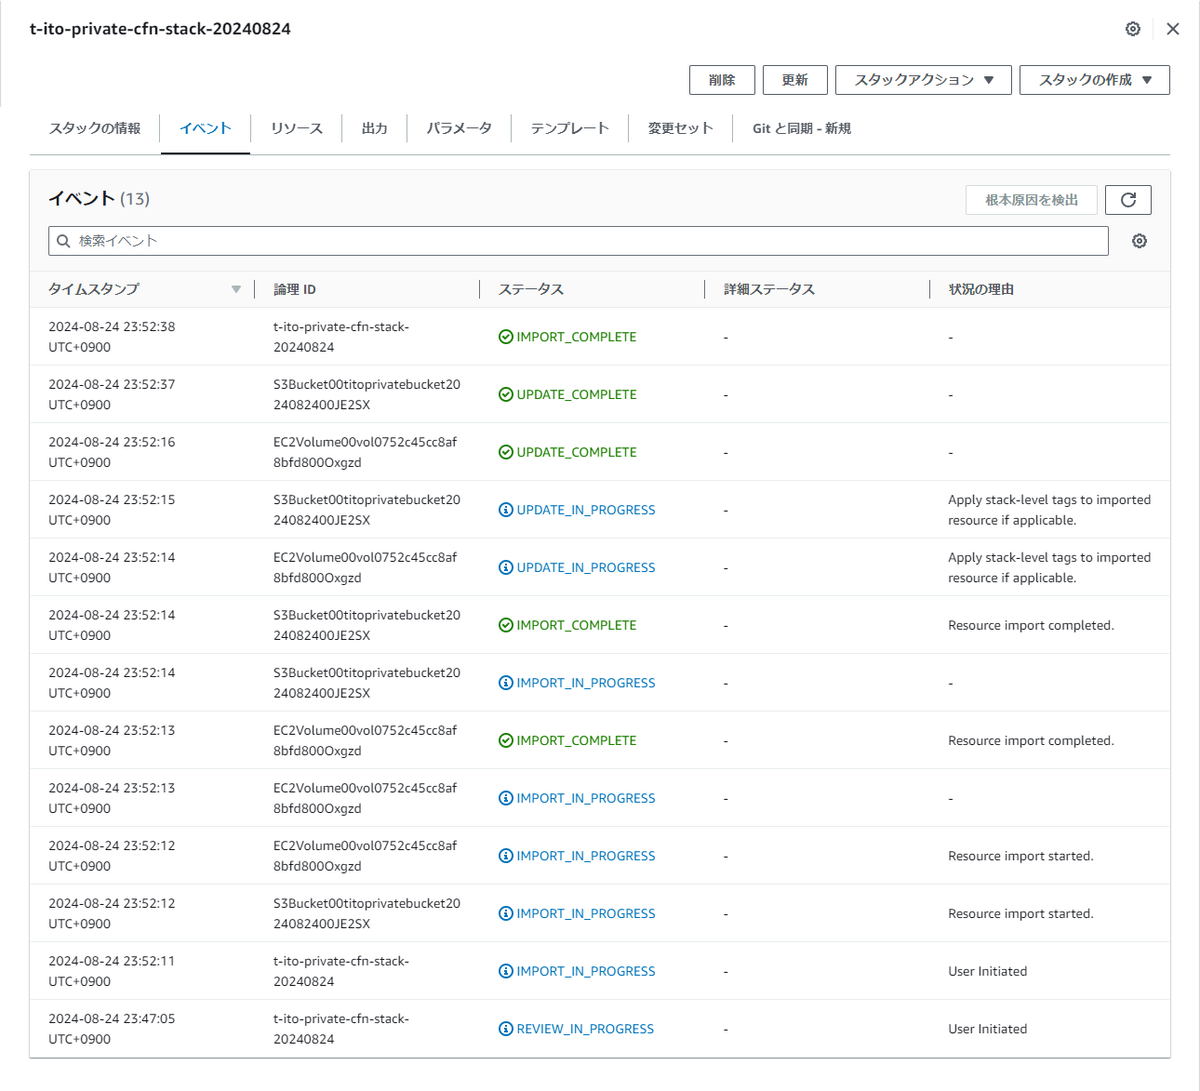1200x1091 pixels.
Task: Click timestamp 2024-08-24 23:47:05
Action: click(x=111, y=1029)
